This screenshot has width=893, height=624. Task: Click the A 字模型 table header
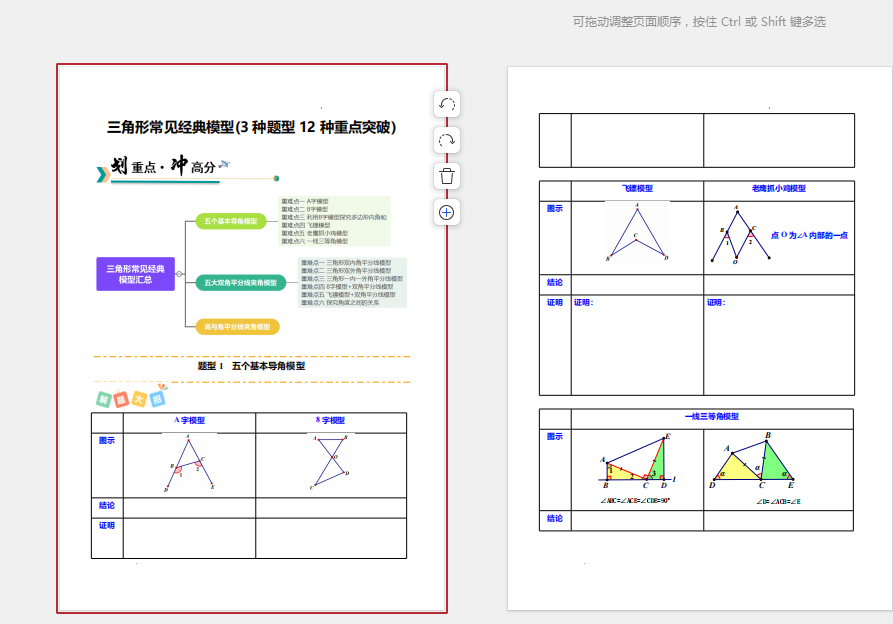click(189, 421)
